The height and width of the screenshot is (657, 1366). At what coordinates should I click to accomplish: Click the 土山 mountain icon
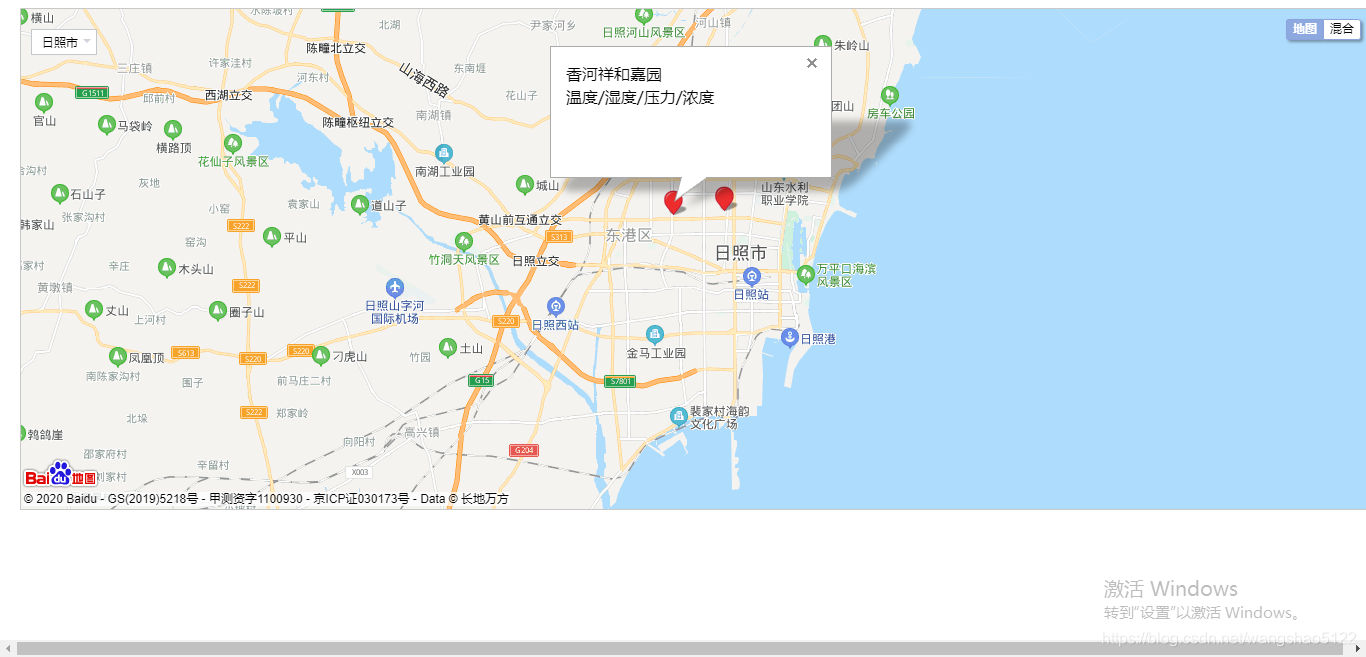[x=448, y=347]
